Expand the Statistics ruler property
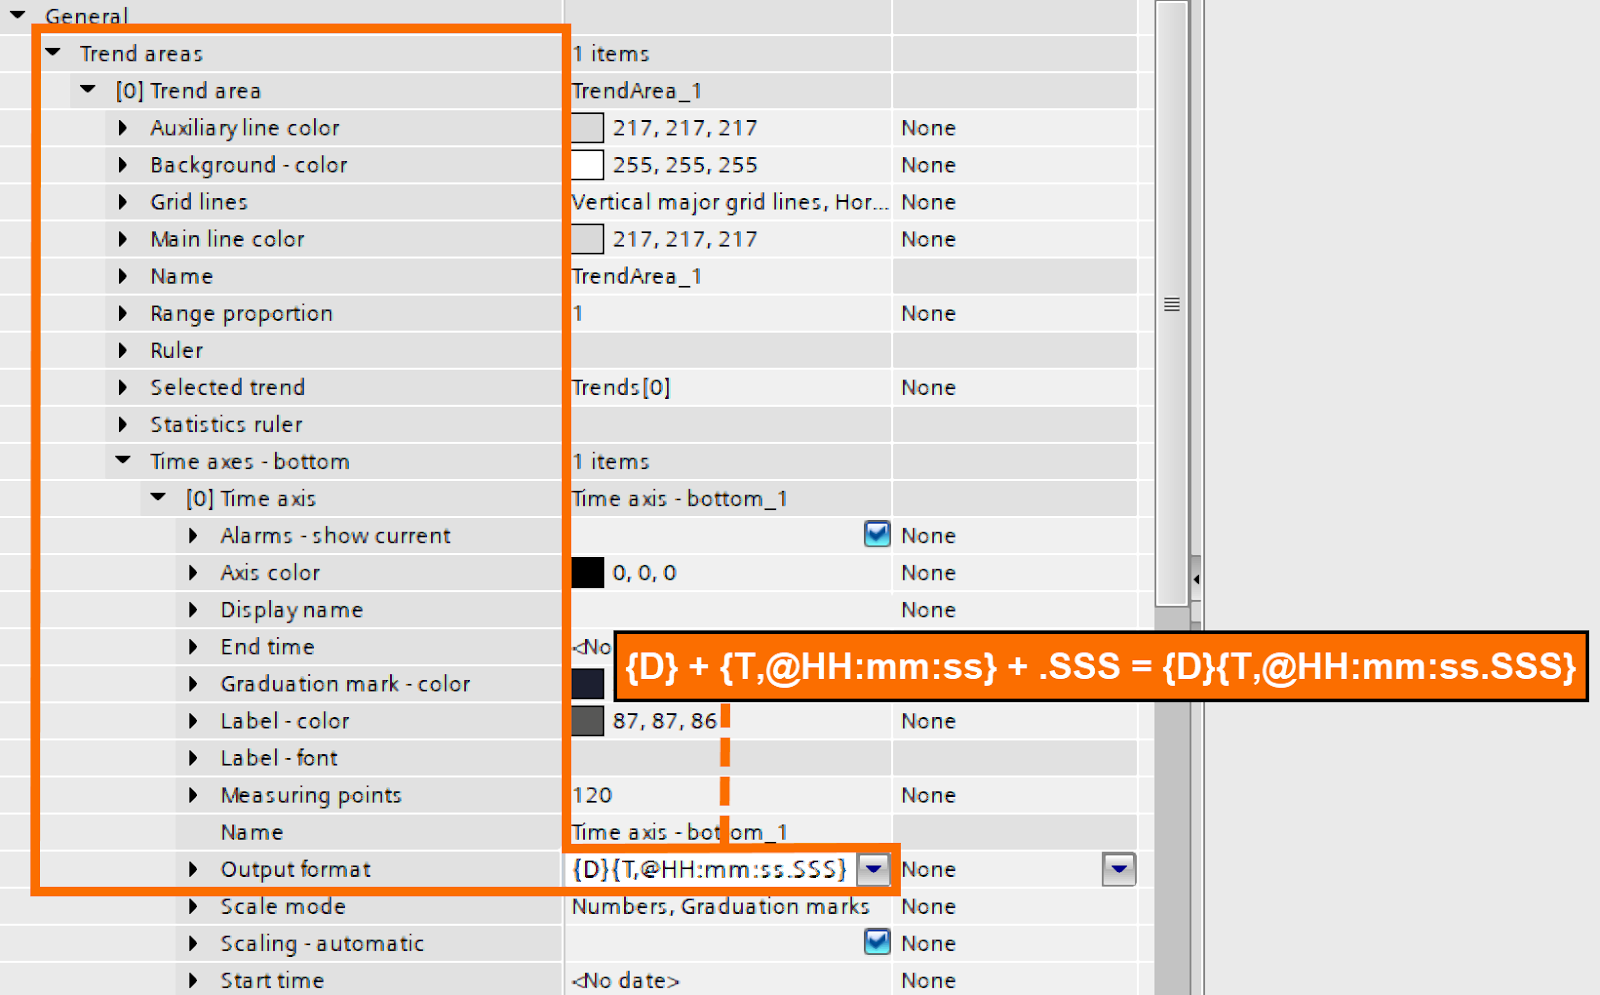The height and width of the screenshot is (995, 1600). (x=122, y=424)
